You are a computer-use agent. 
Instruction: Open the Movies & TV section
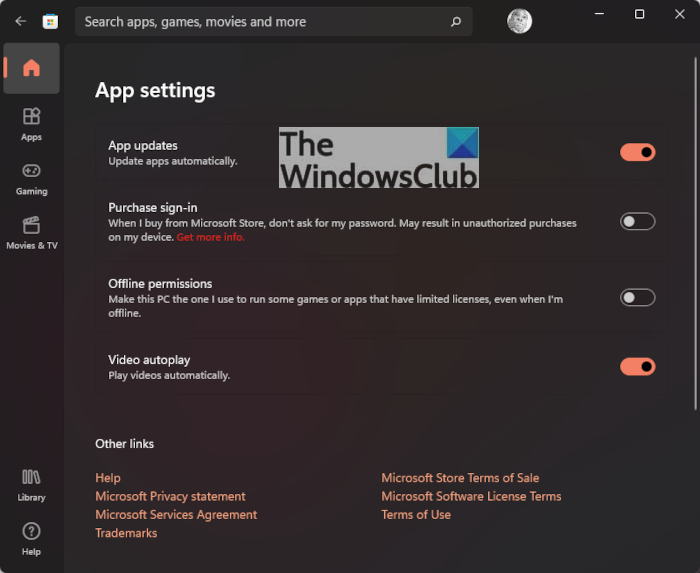31,226
